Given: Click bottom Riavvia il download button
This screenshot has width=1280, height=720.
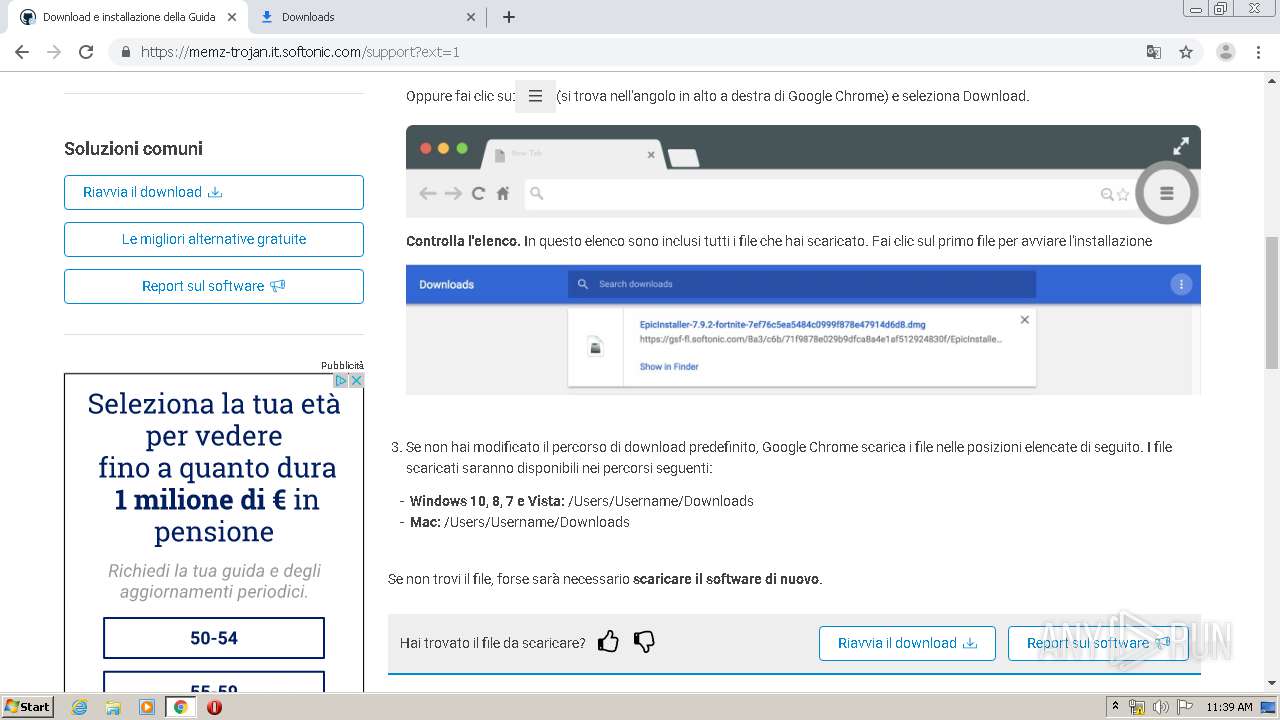Looking at the screenshot, I should pyautogui.click(x=907, y=643).
